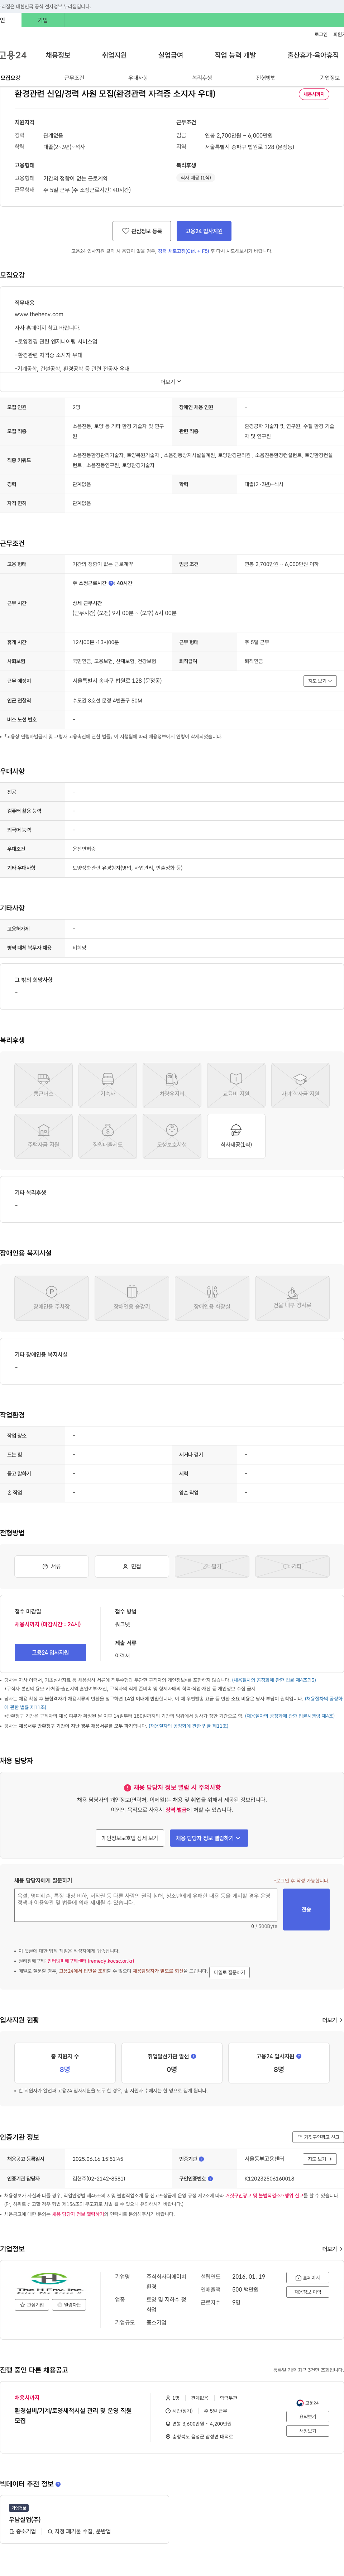Click 관심정보 등록 heart button
This screenshot has height=2576, width=344.
point(142,231)
